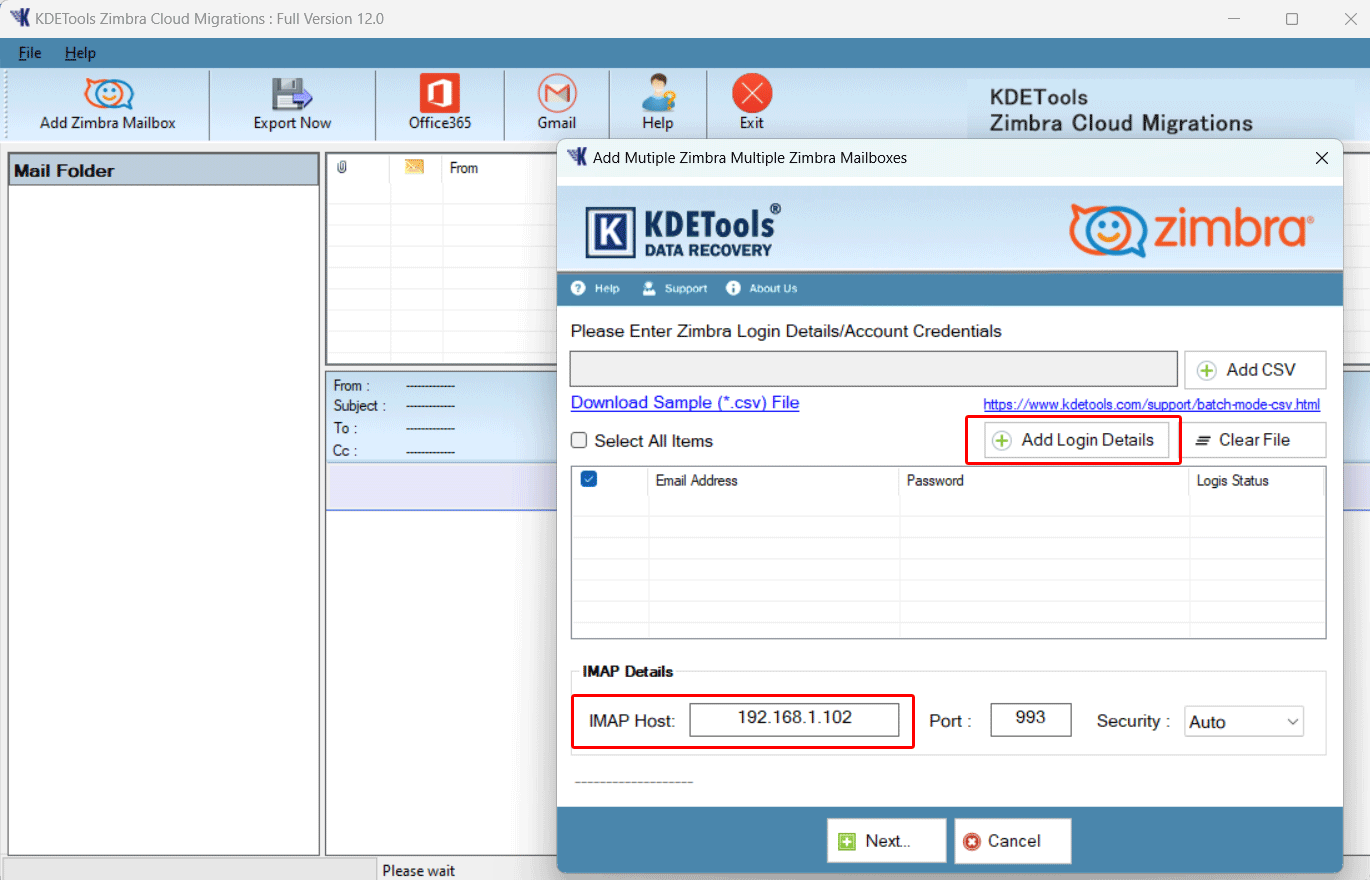Choose the Gmail migration option
1370x880 pixels.
click(556, 102)
